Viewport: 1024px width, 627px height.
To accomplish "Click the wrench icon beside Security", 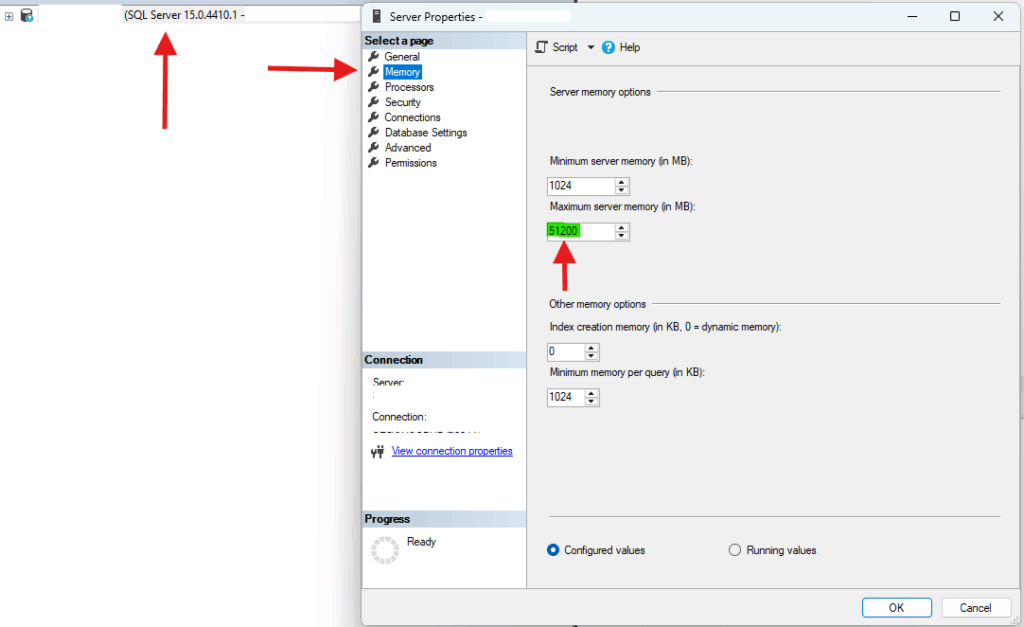I will tap(374, 102).
